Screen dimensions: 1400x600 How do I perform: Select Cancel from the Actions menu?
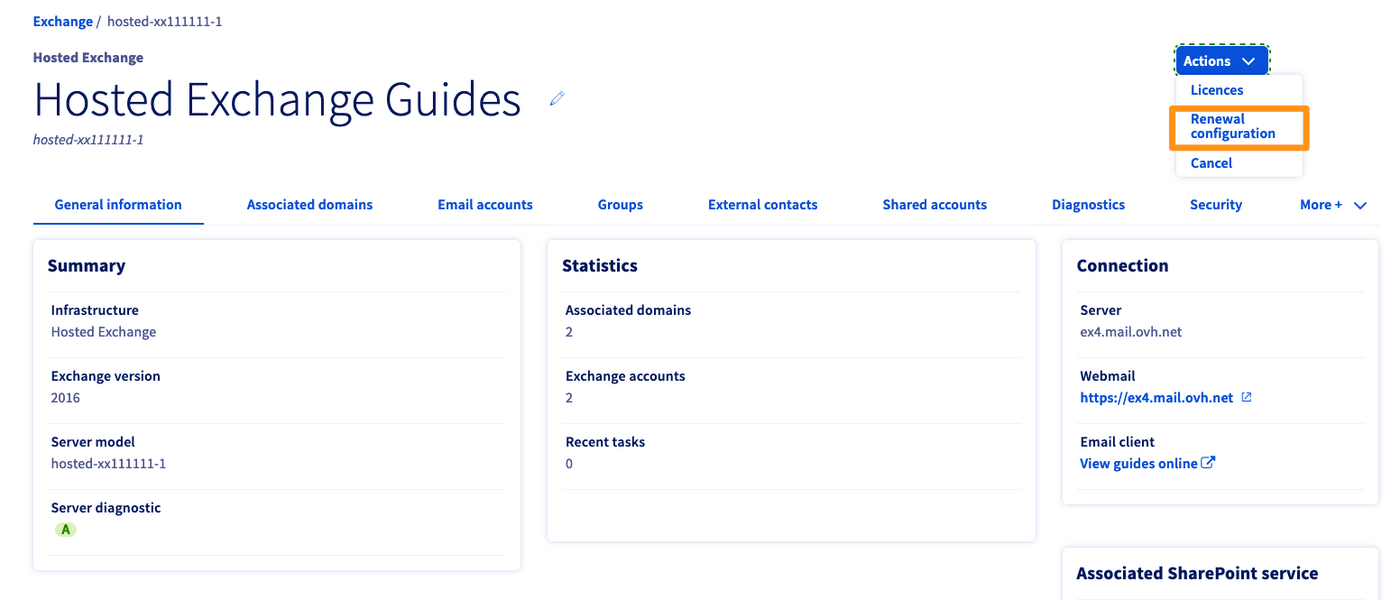[x=1210, y=162]
